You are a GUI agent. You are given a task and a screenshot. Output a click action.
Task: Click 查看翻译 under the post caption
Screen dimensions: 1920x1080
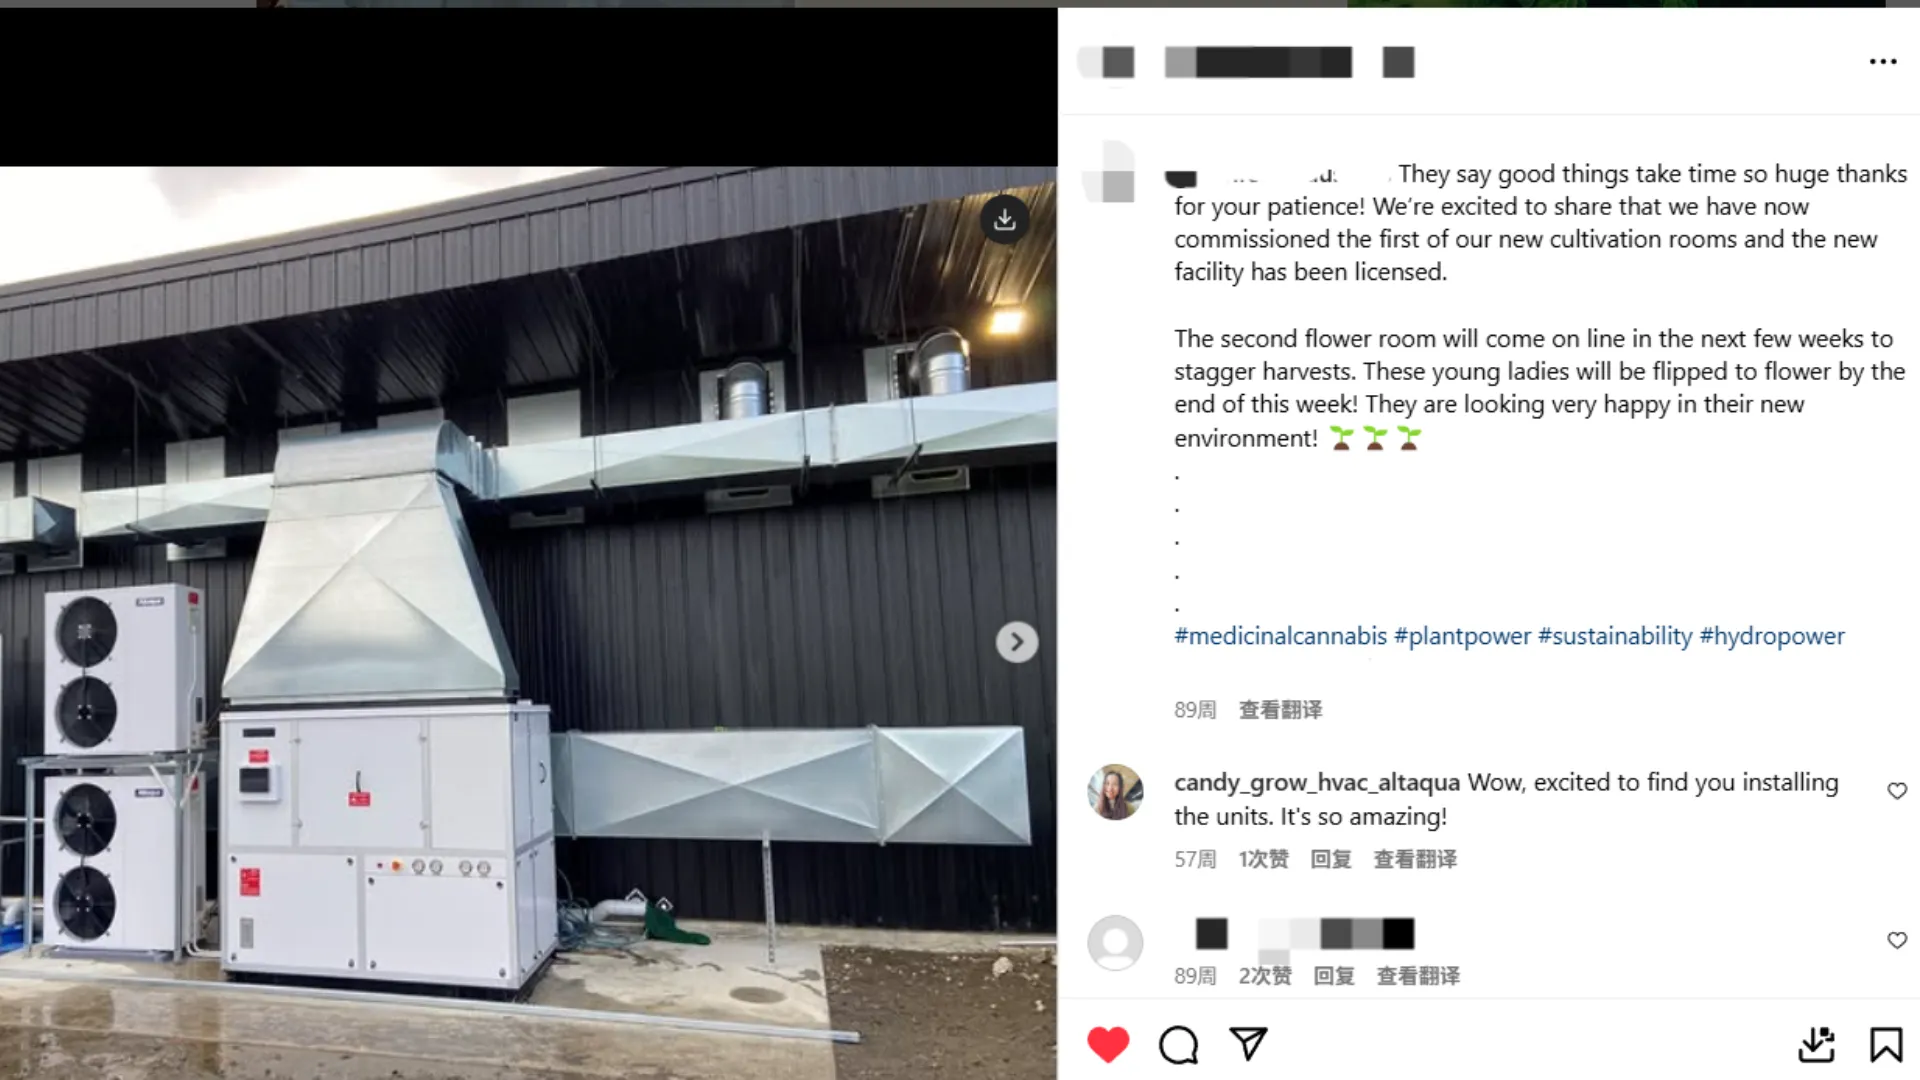click(1280, 710)
